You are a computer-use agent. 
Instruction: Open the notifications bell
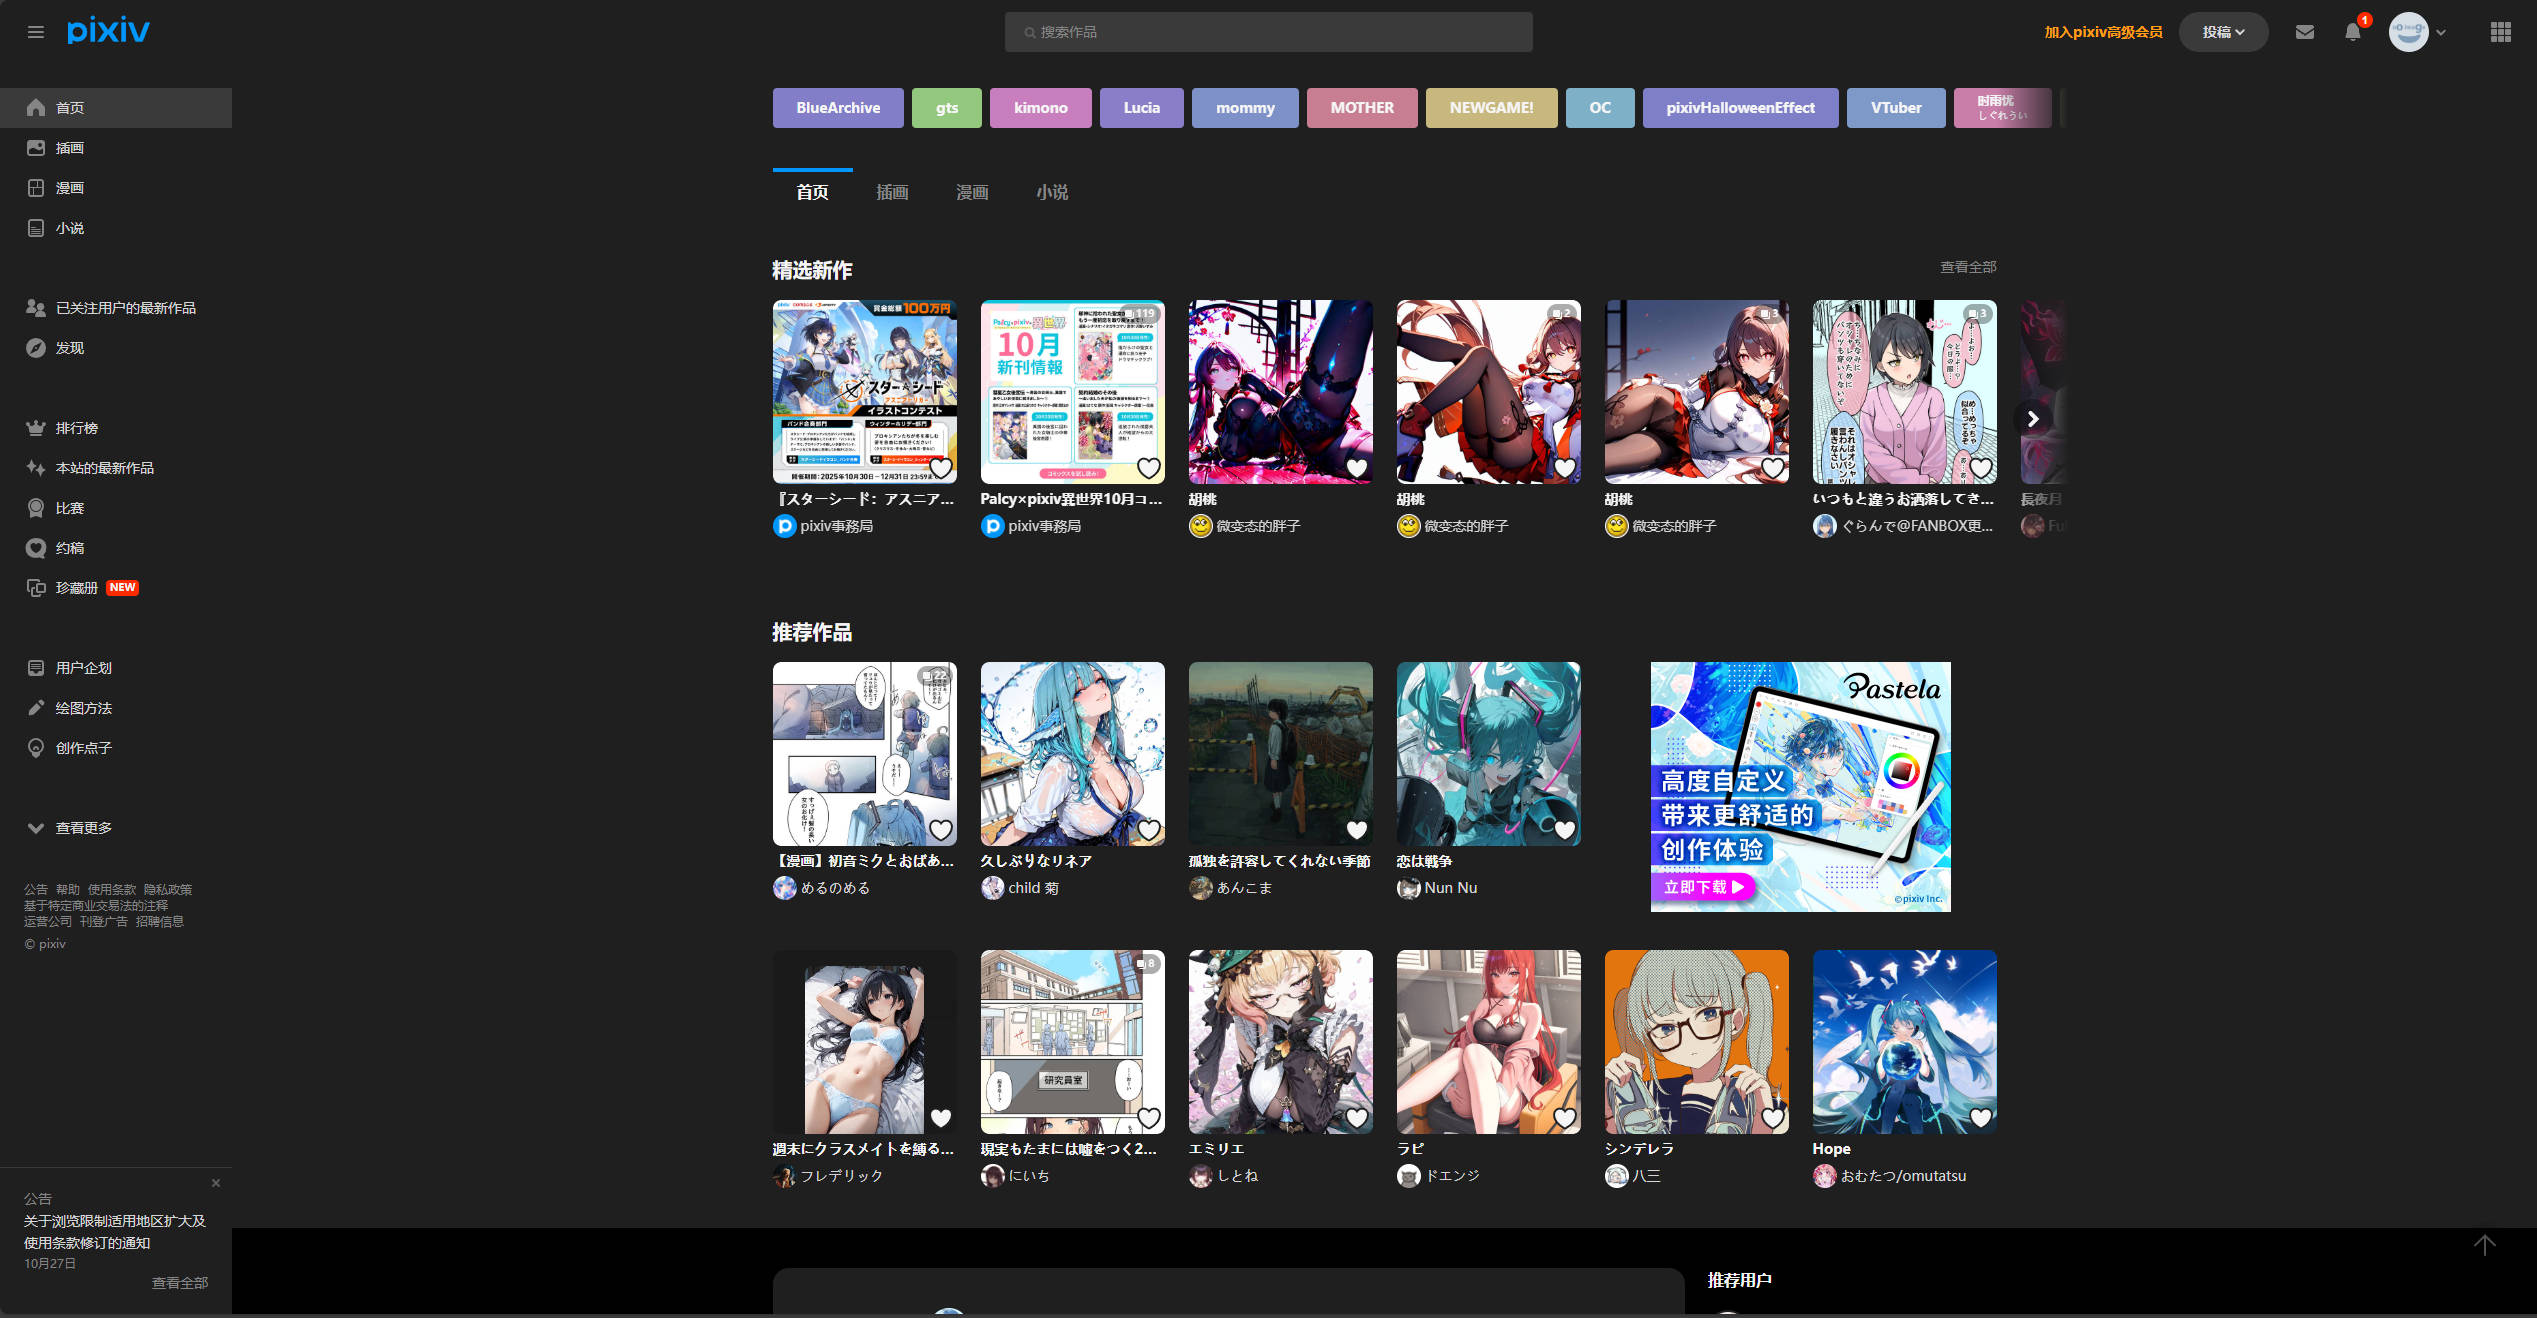(2352, 32)
